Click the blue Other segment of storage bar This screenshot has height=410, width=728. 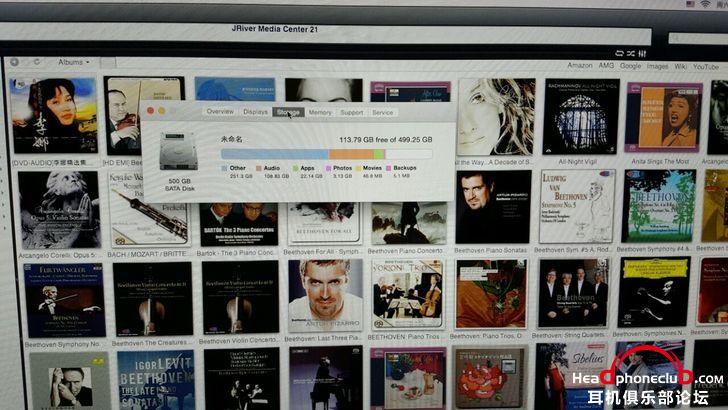[x=275, y=154]
